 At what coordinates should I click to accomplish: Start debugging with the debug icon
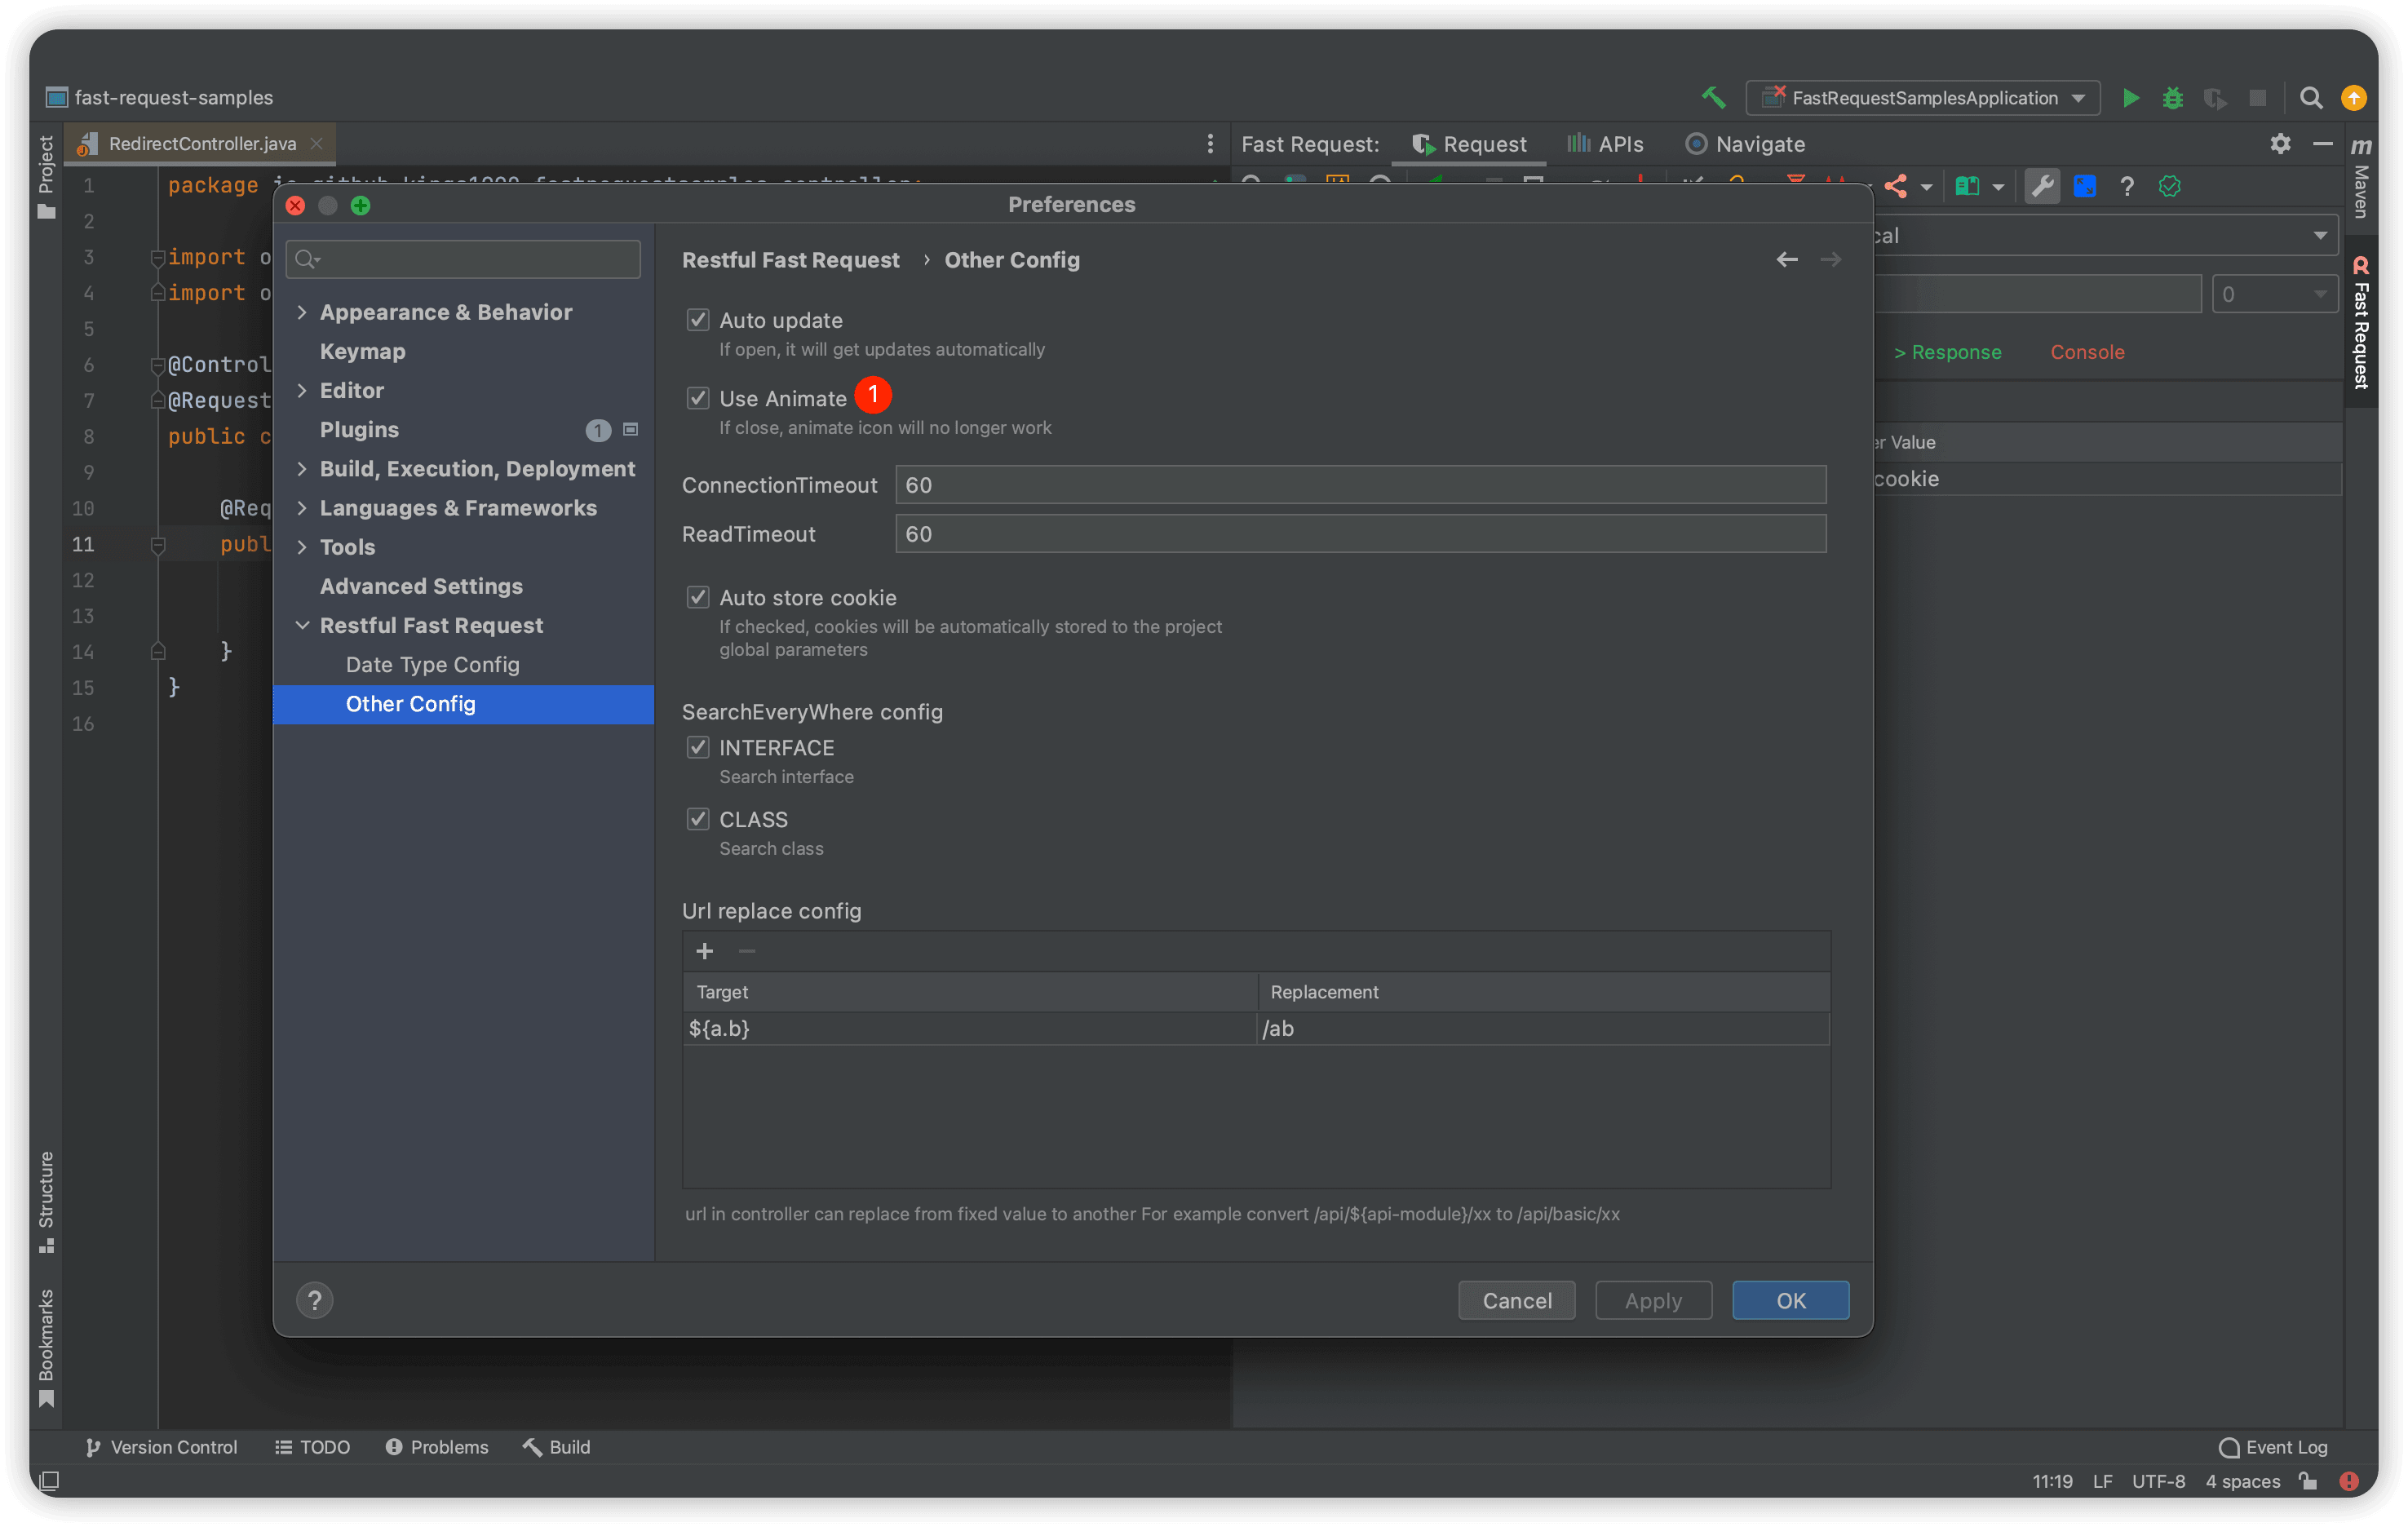(2172, 97)
